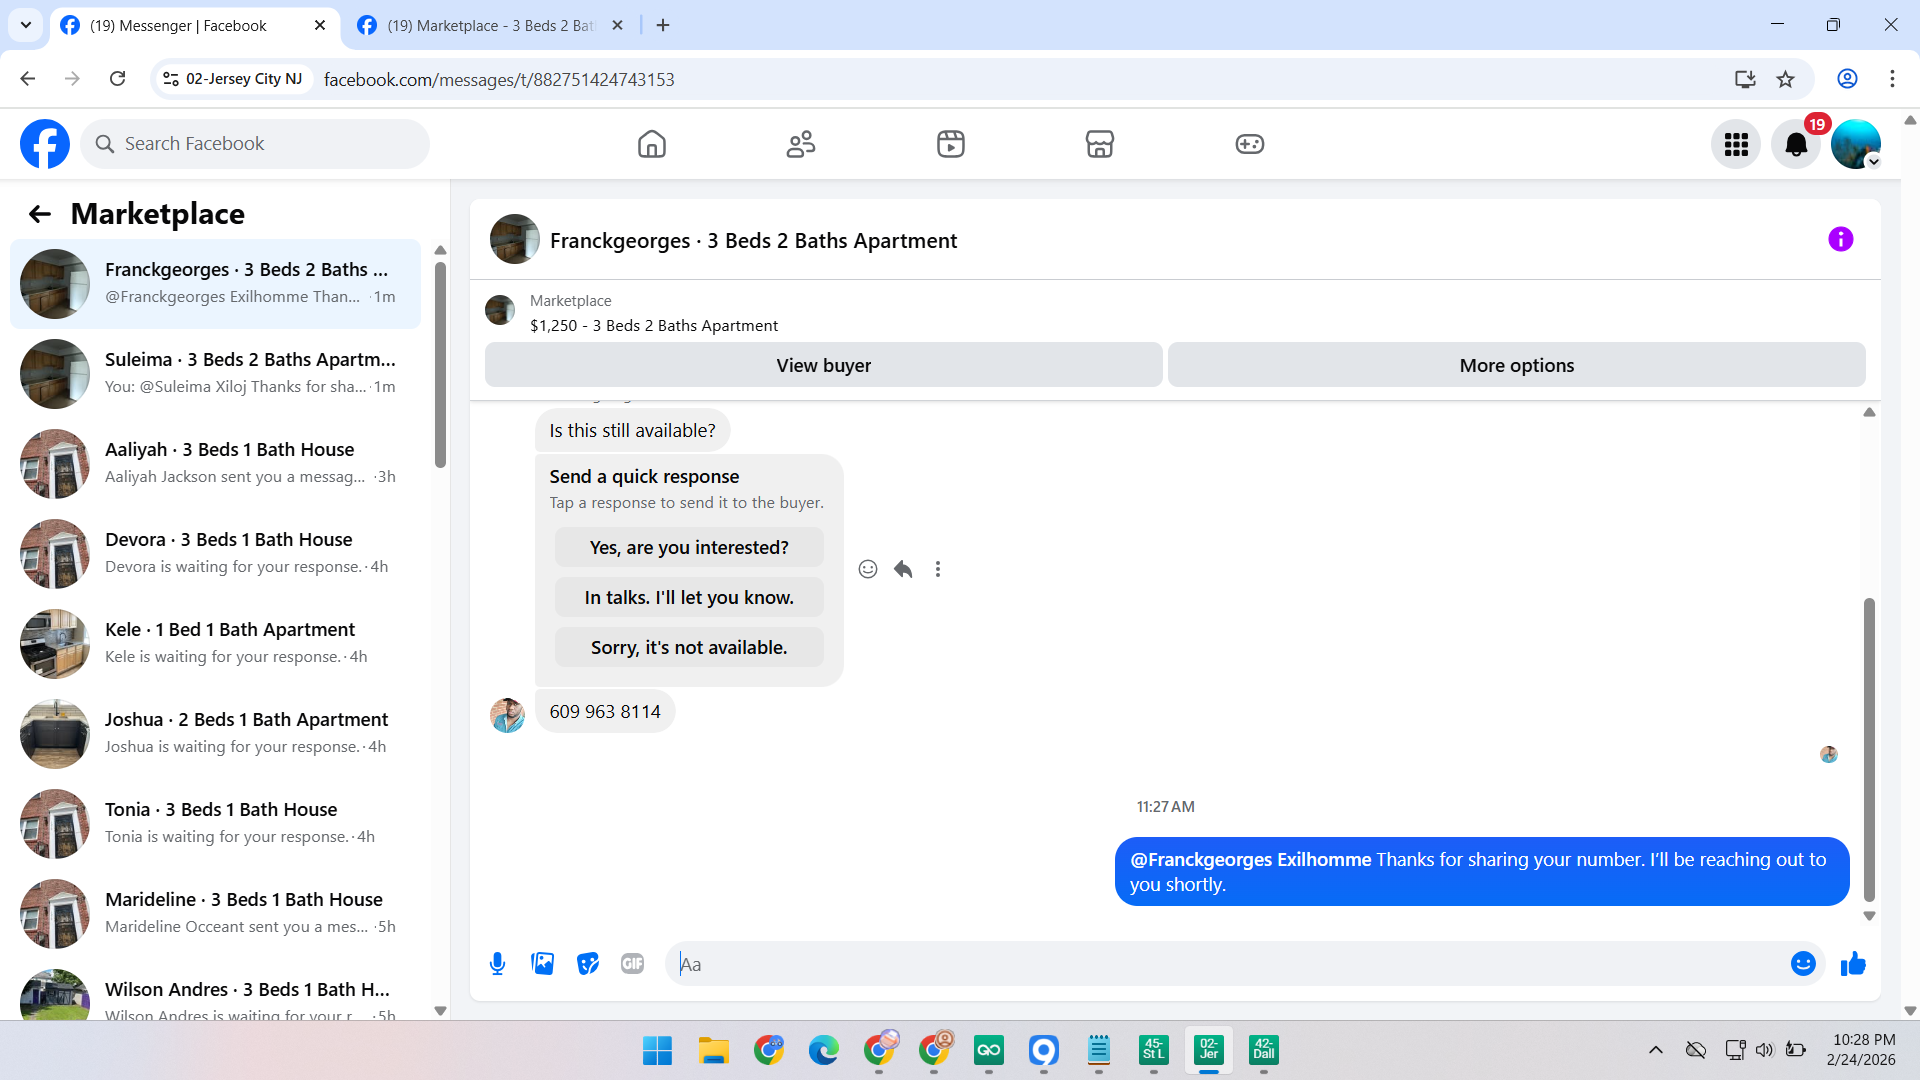The image size is (1920, 1080).
Task: Open the Facebook notifications bell
Action: (1795, 145)
